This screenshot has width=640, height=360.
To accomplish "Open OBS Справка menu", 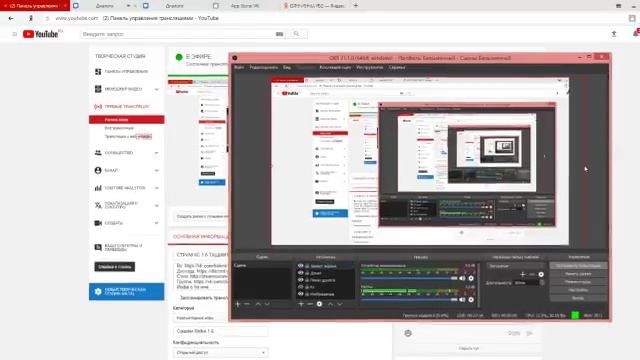I will pyautogui.click(x=397, y=67).
